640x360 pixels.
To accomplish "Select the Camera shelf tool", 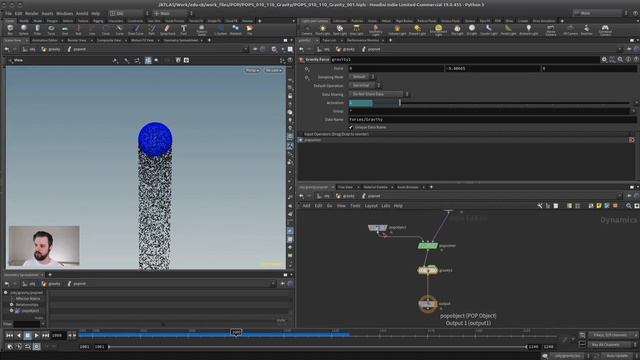I will pos(307,29).
